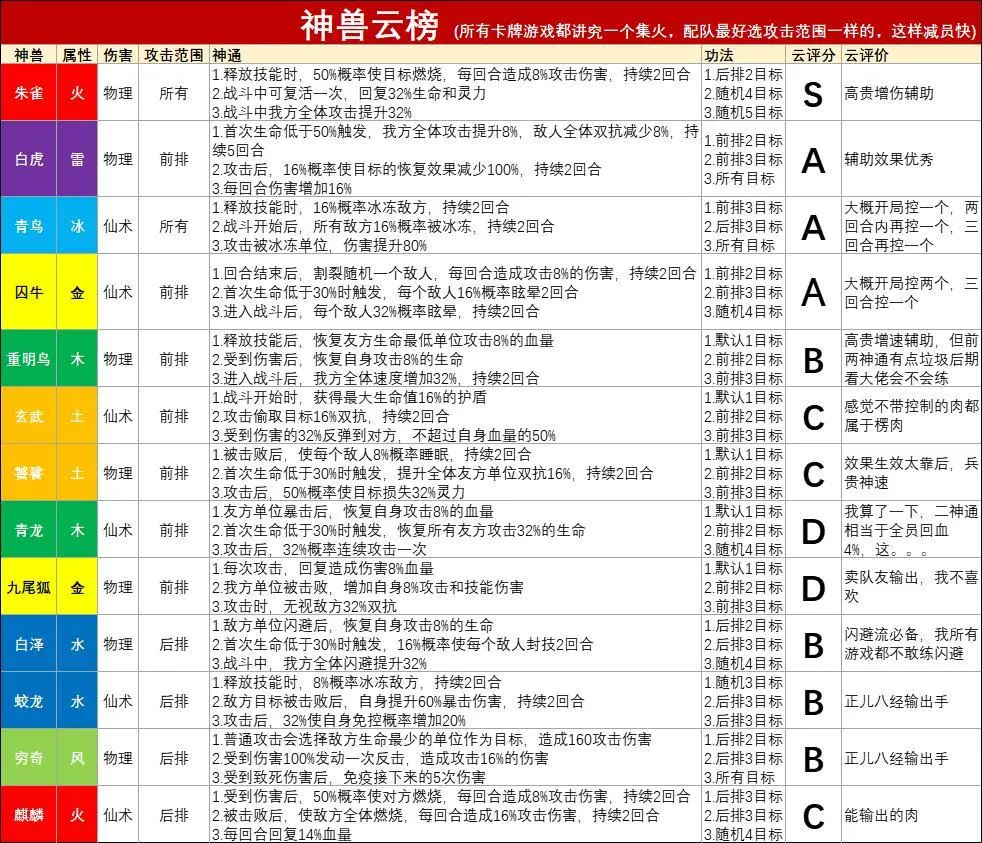Select the green 重明鸟 name cell
Viewport: 982px width, 843px height.
click(x=27, y=358)
